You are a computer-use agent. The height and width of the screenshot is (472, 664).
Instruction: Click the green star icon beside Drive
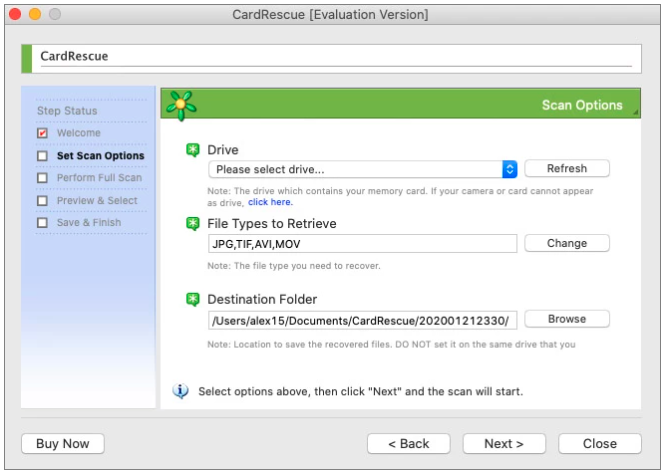[193, 150]
